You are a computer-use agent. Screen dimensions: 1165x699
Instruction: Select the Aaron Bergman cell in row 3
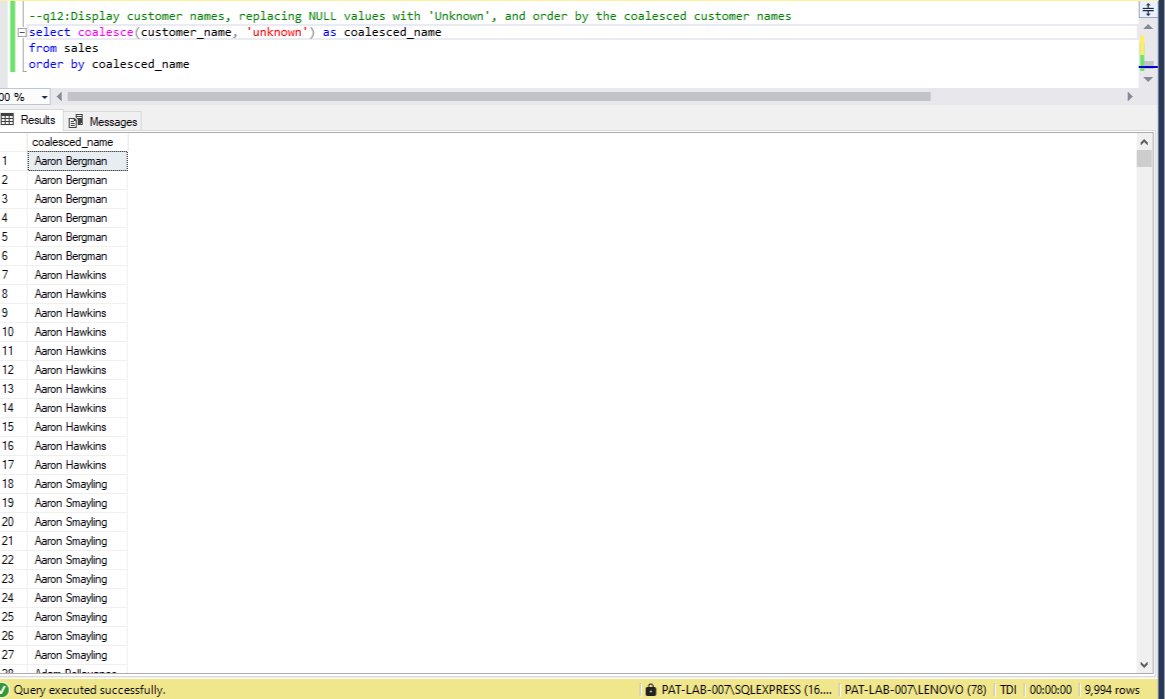pyautogui.click(x=77, y=199)
